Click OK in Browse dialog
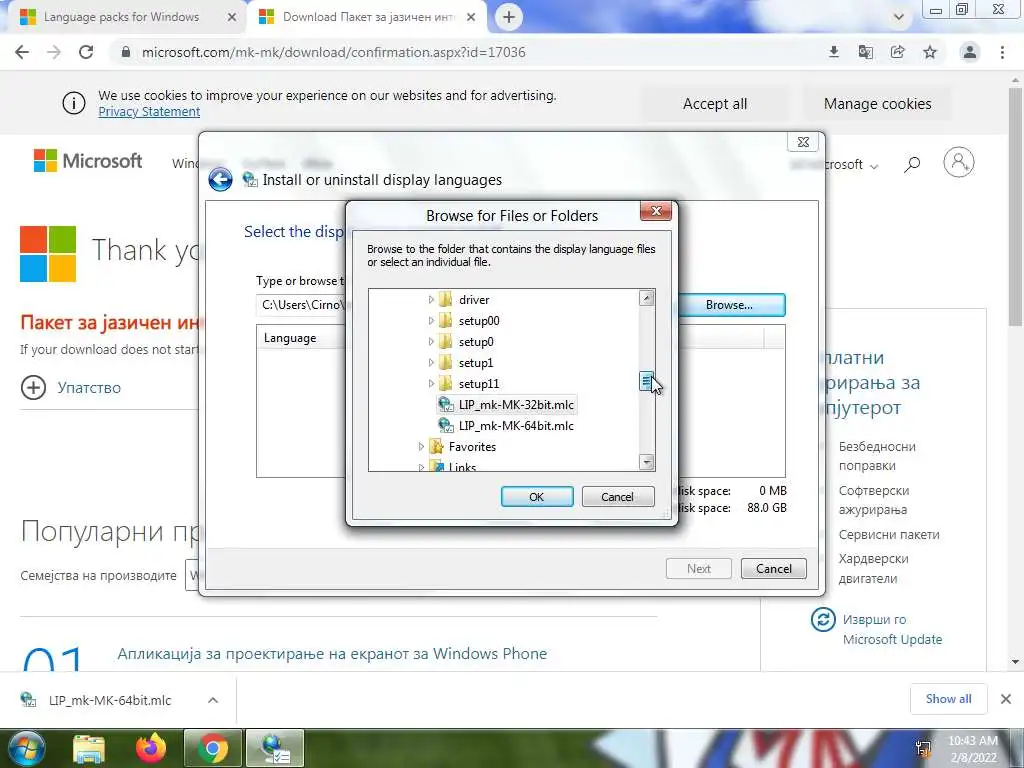The height and width of the screenshot is (768, 1024). [537, 497]
